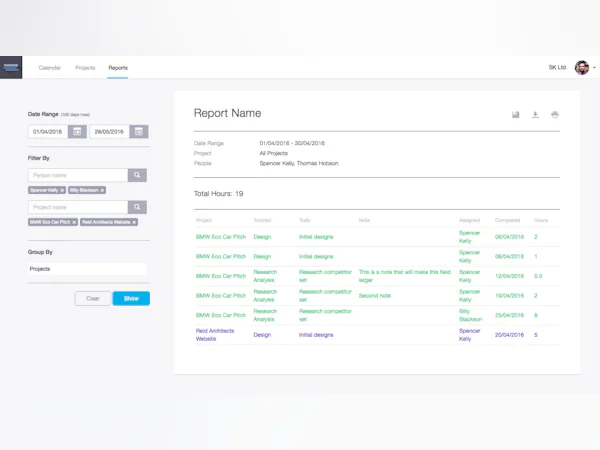Screen dimensions: 600x450
Task: Click the user avatar picture
Action: point(582,68)
